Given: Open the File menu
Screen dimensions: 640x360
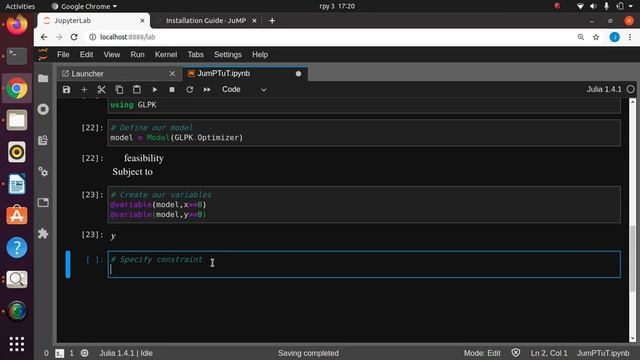Looking at the screenshot, I should click(63, 55).
